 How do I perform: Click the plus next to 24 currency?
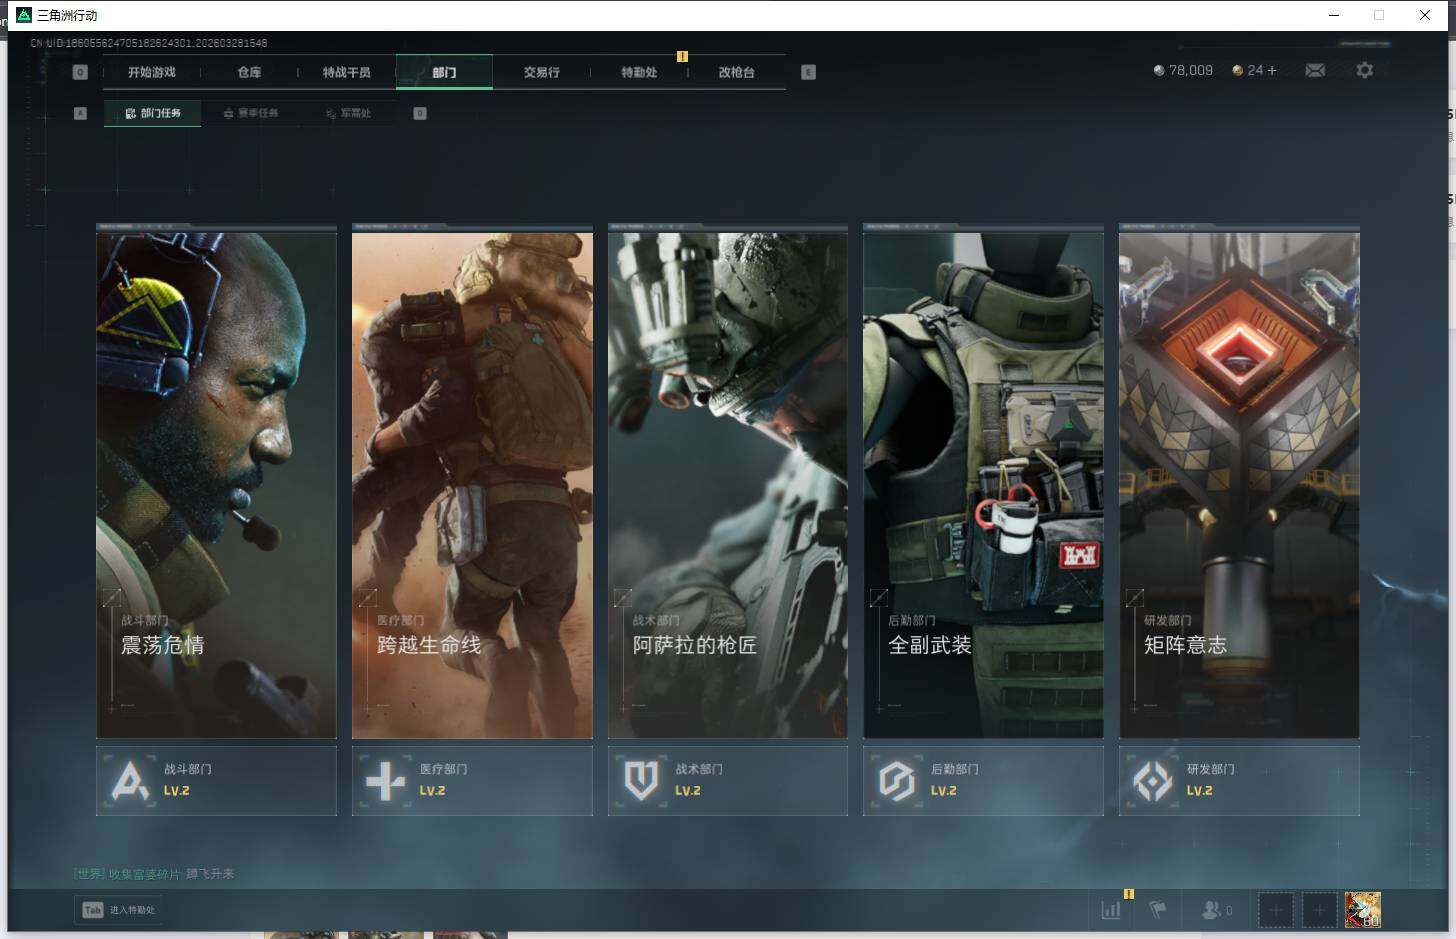[1272, 70]
